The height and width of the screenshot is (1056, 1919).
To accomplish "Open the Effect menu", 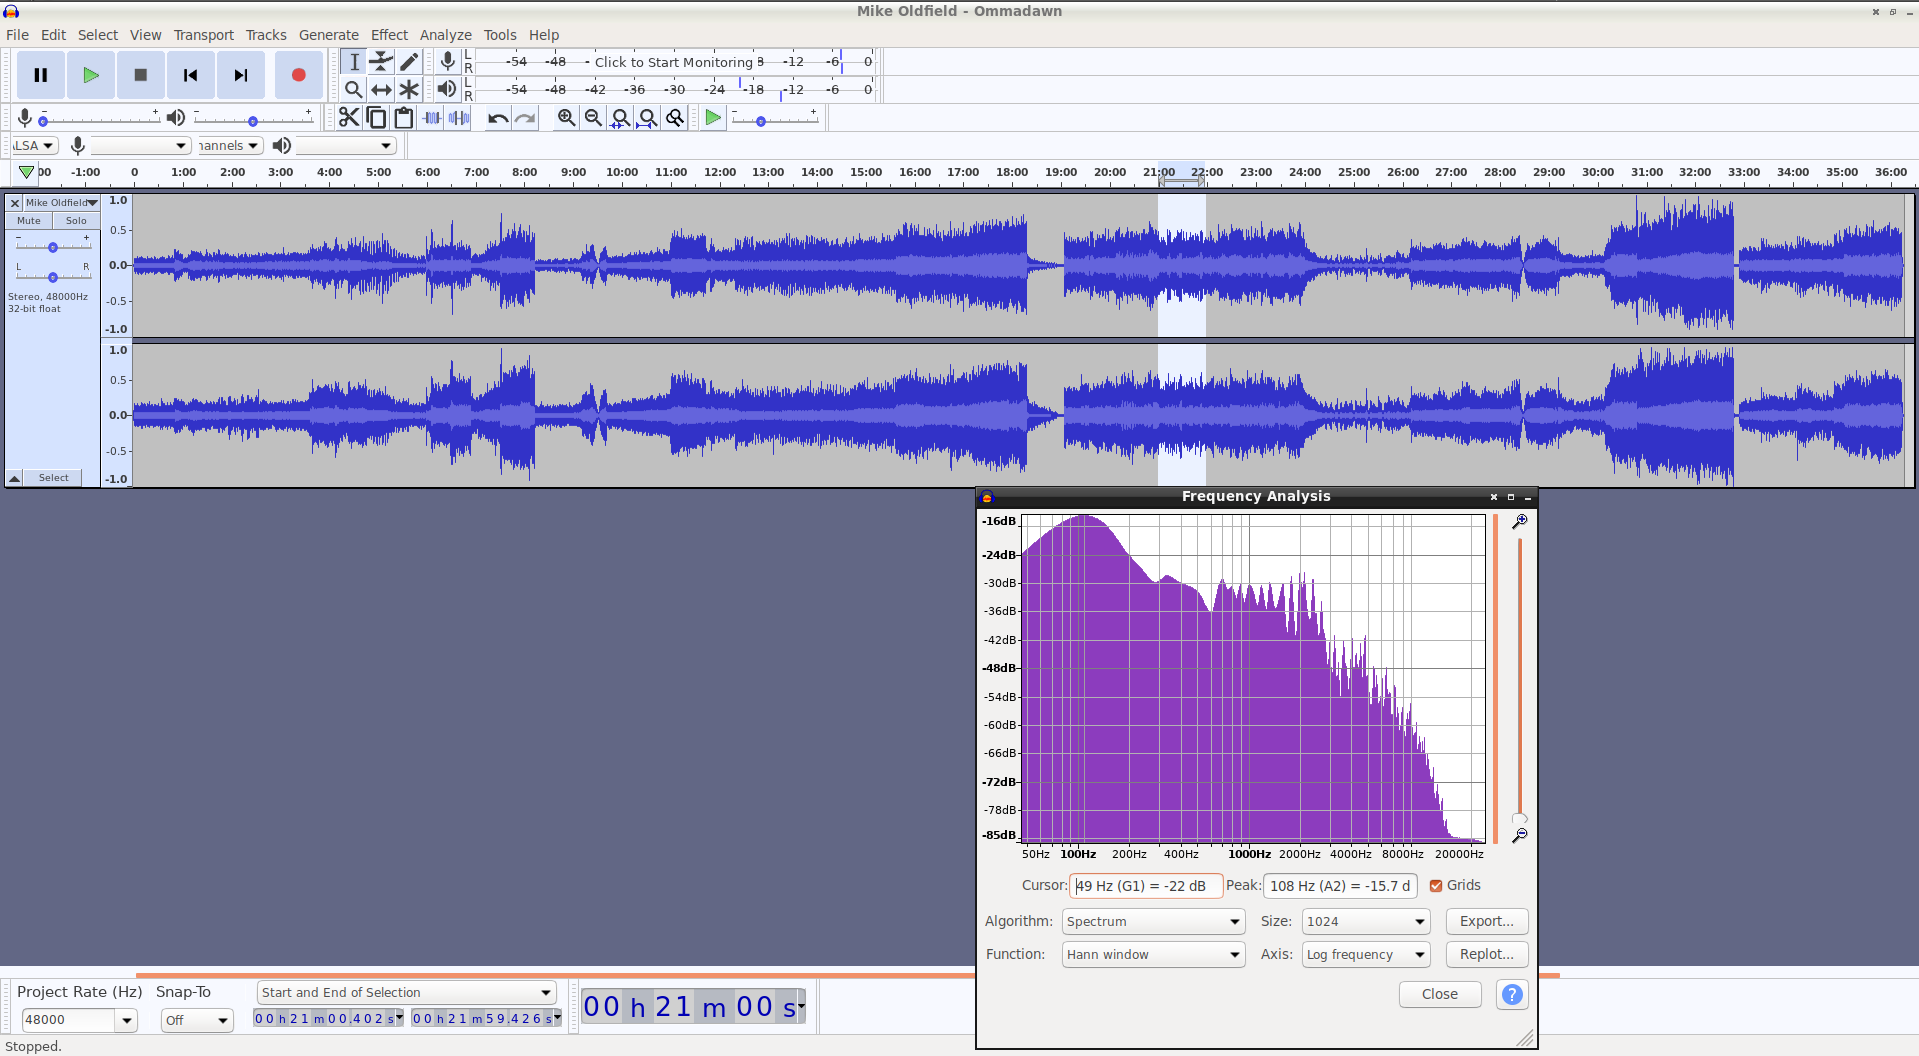I will coord(389,35).
